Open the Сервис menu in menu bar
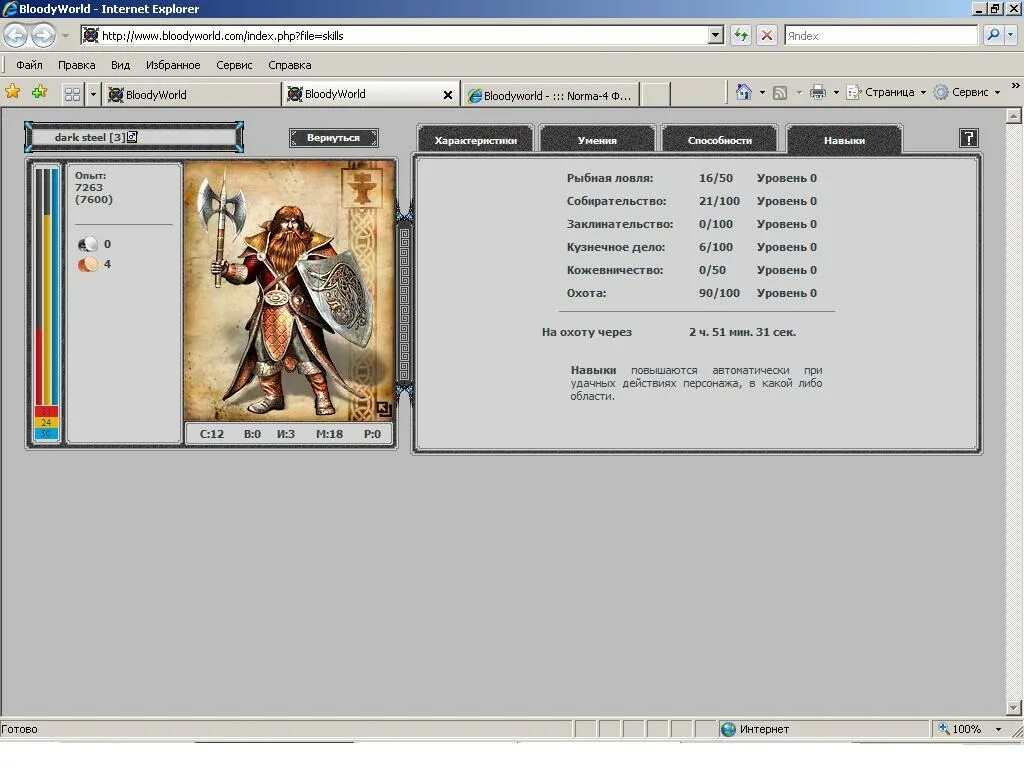The width and height of the screenshot is (1024, 768). tap(234, 65)
